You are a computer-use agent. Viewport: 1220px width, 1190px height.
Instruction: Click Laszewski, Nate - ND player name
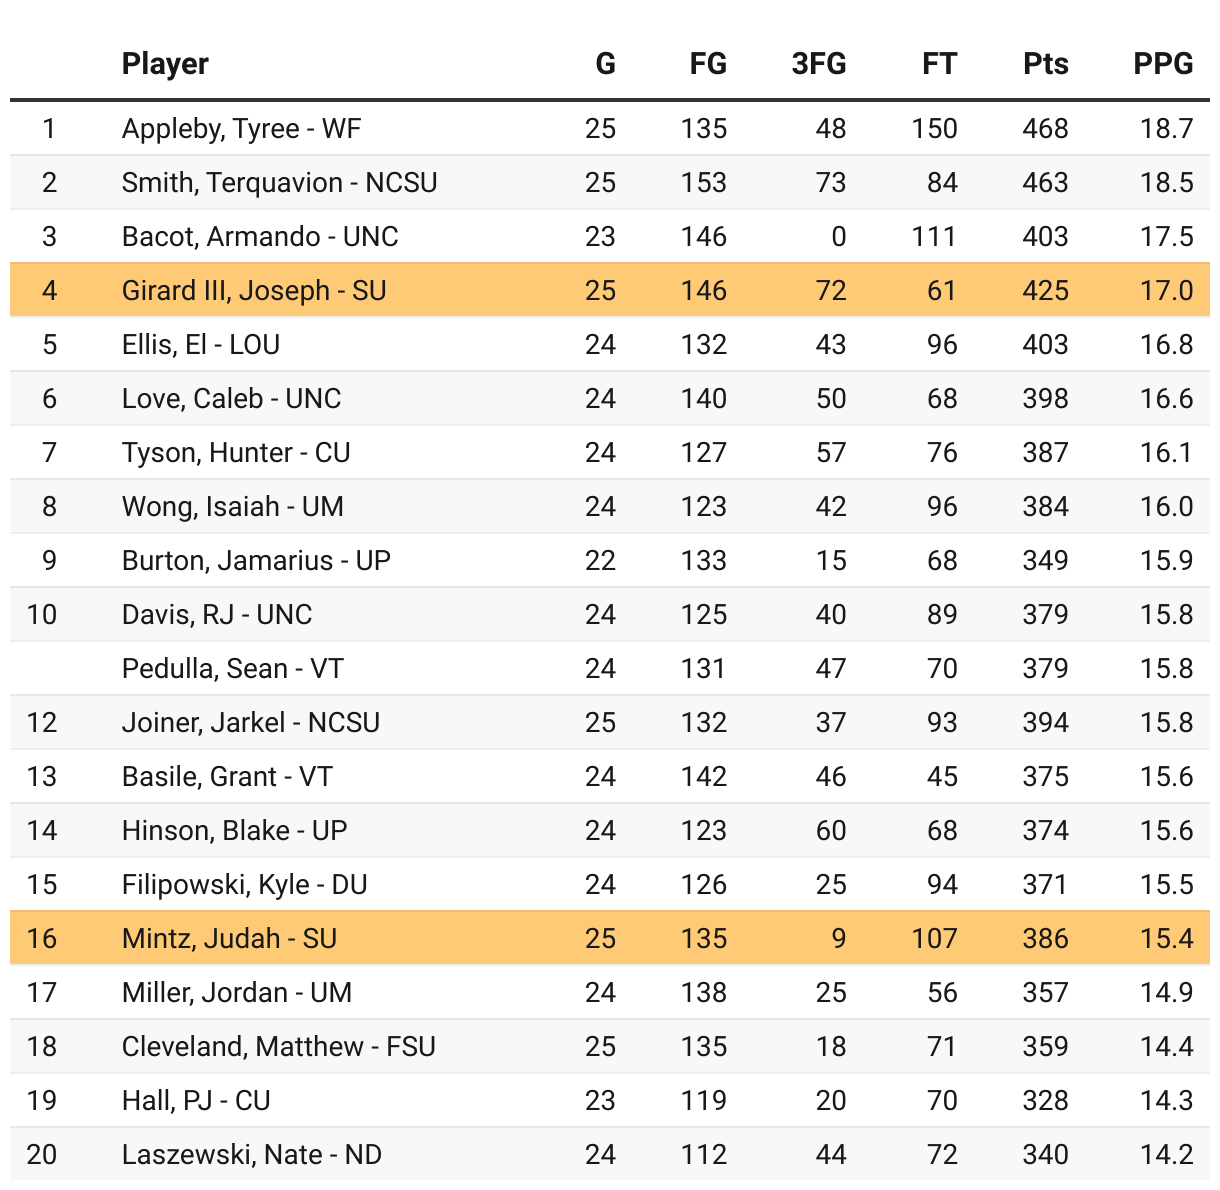coord(252,1155)
